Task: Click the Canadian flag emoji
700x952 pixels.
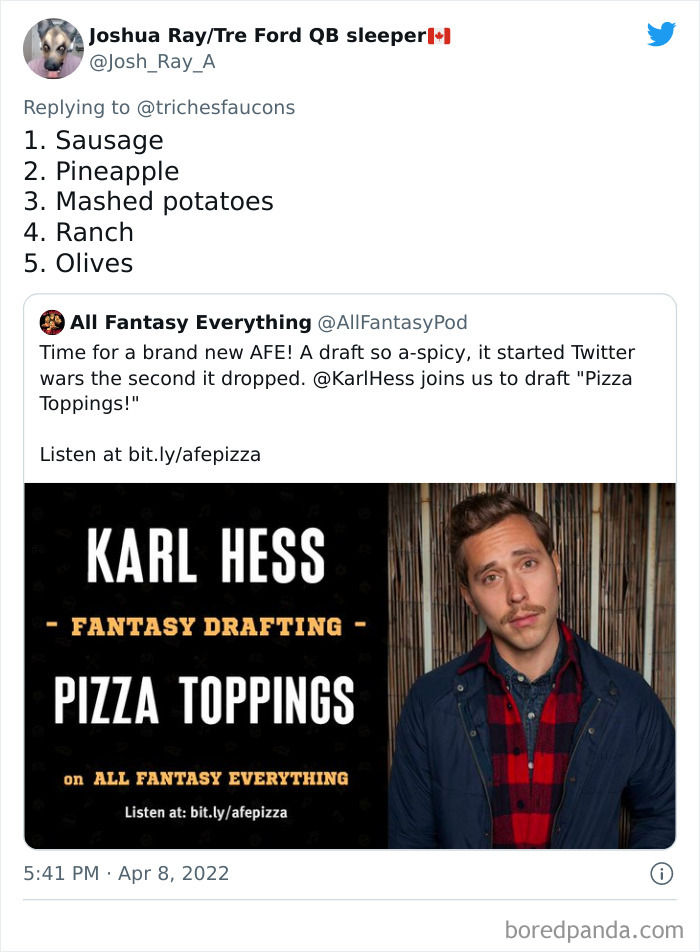Action: (x=439, y=36)
